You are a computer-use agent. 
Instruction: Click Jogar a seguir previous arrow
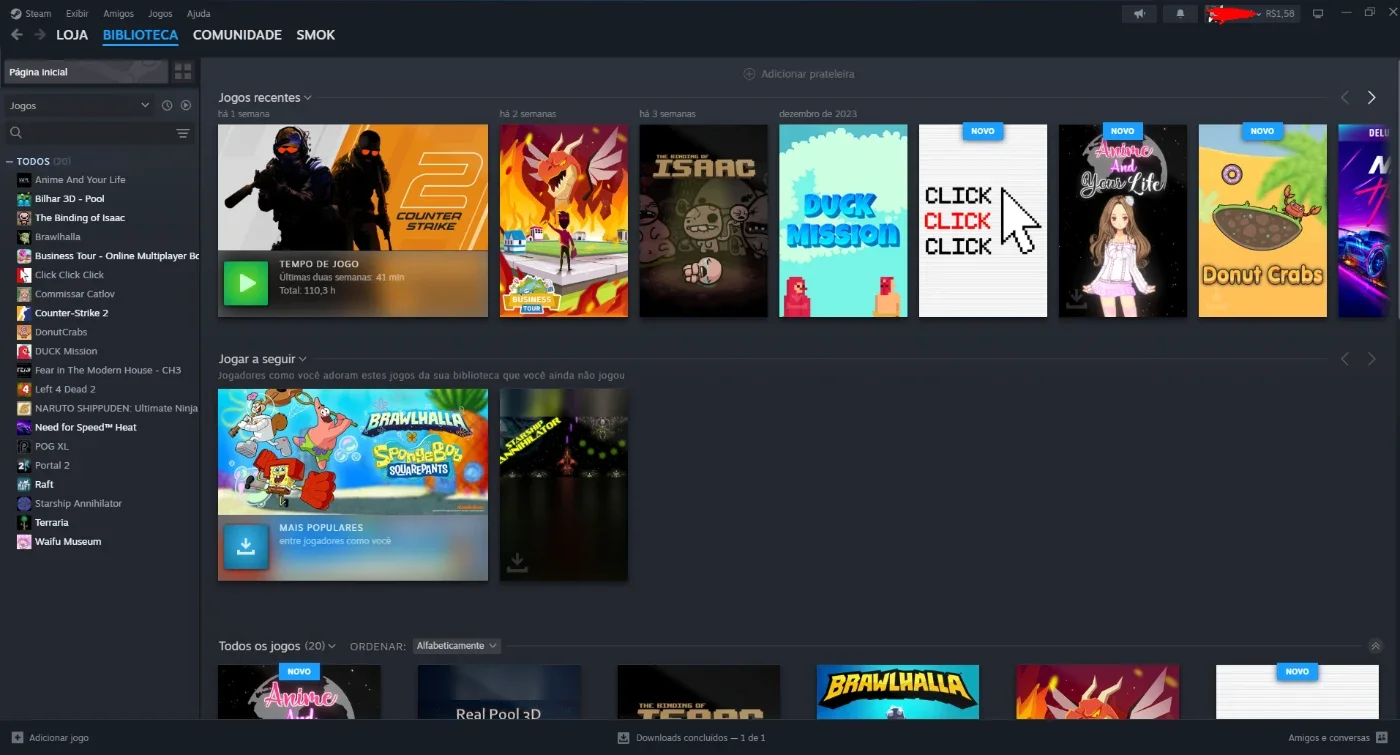tap(1344, 359)
